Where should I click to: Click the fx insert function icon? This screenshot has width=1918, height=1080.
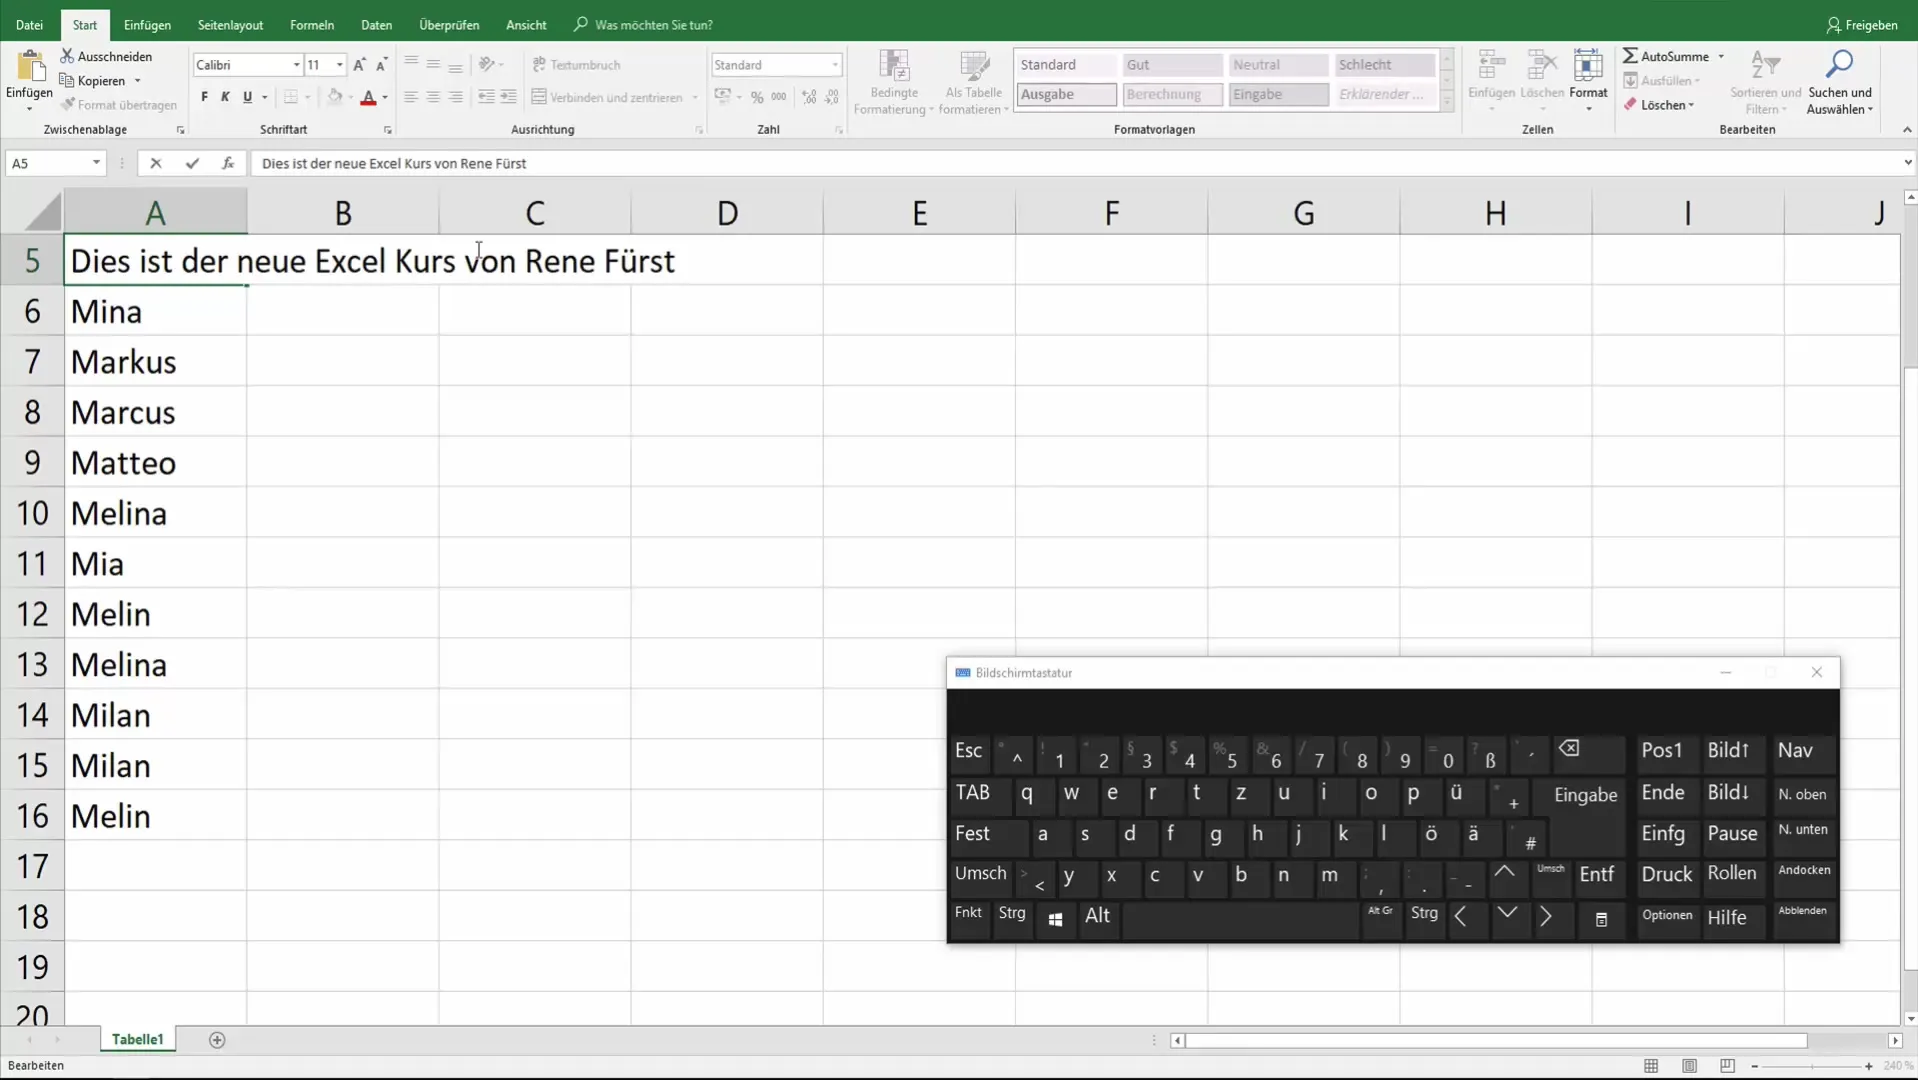[x=228, y=163]
